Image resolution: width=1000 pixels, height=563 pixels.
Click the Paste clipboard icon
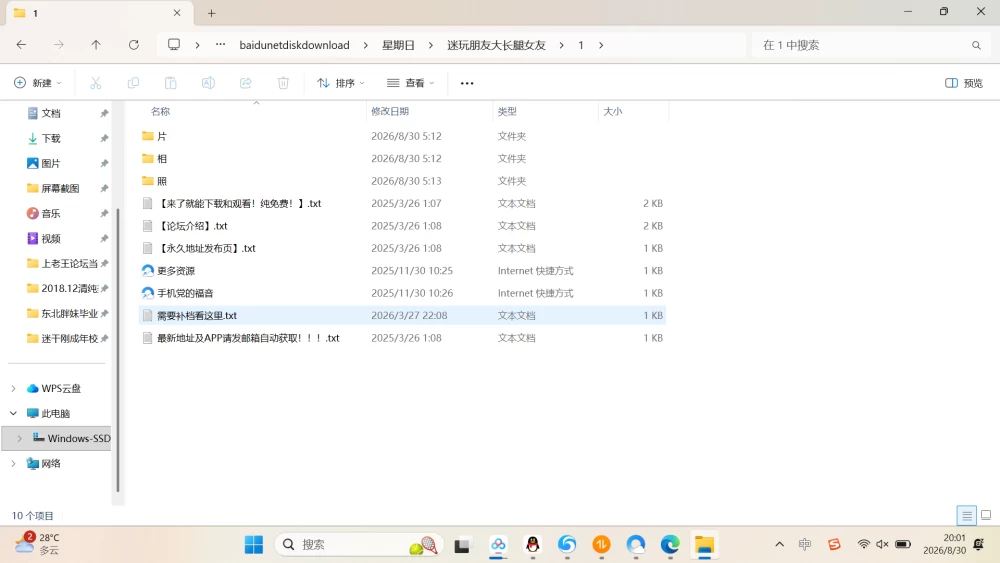(170, 83)
